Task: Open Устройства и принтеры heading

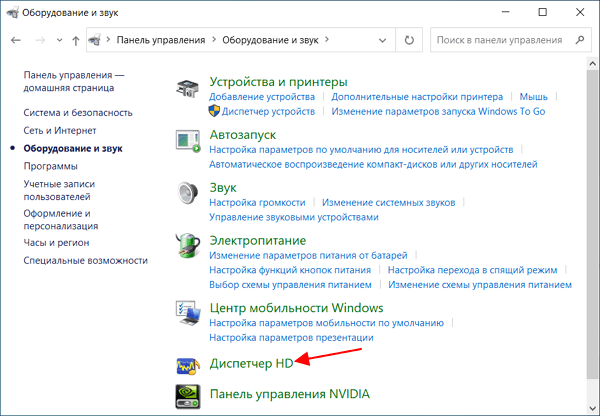Action: click(278, 82)
